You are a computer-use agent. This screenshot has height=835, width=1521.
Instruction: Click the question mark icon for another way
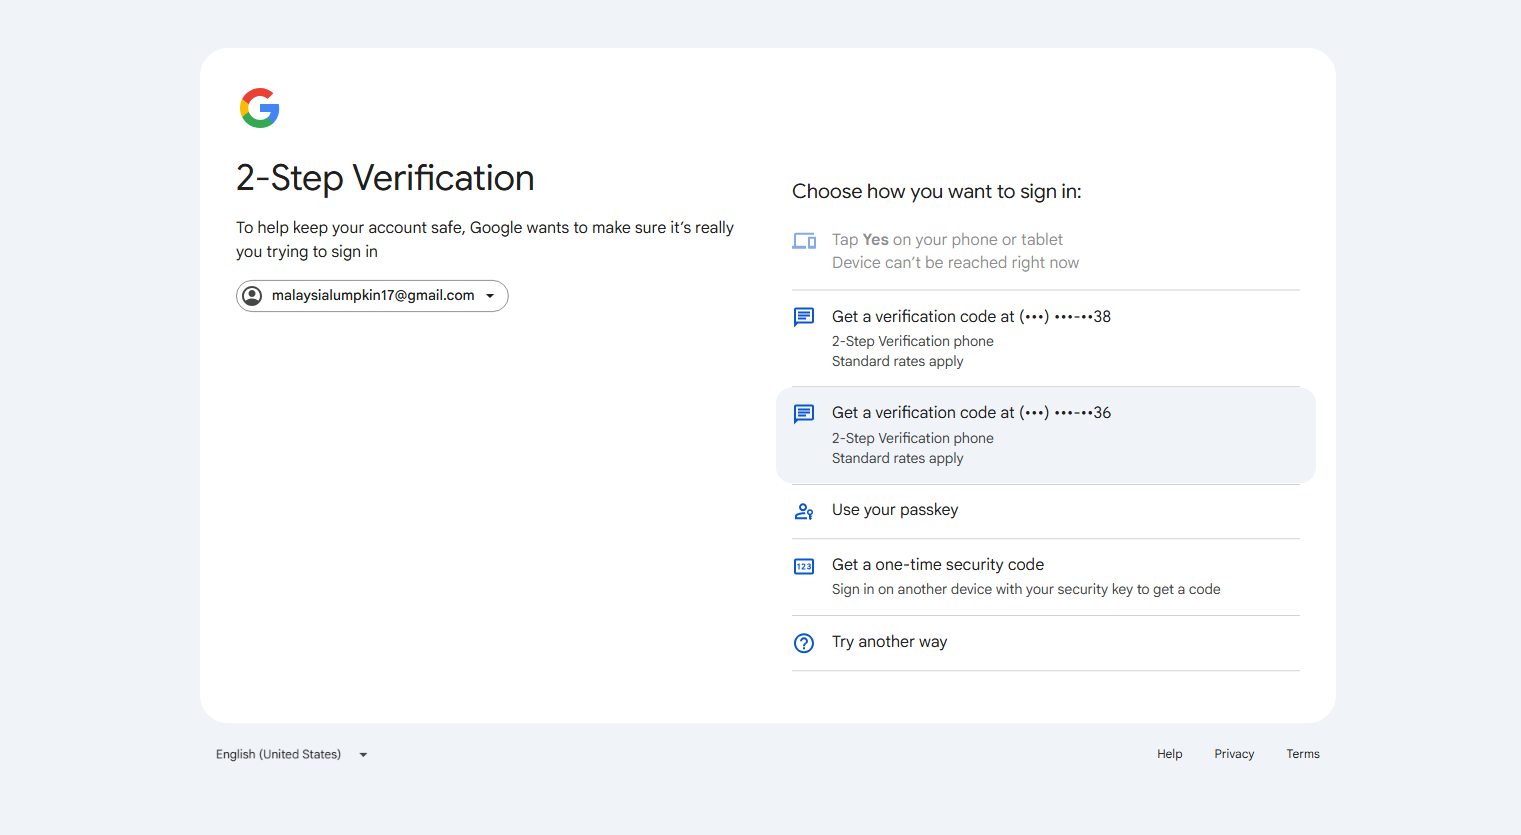click(804, 643)
